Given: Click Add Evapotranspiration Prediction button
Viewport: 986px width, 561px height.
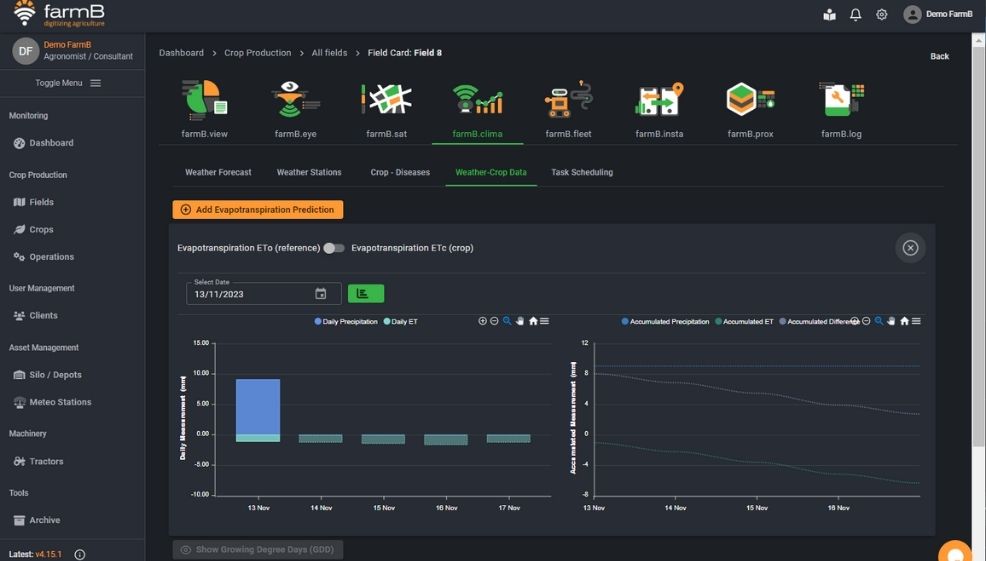Looking at the screenshot, I should click(258, 209).
